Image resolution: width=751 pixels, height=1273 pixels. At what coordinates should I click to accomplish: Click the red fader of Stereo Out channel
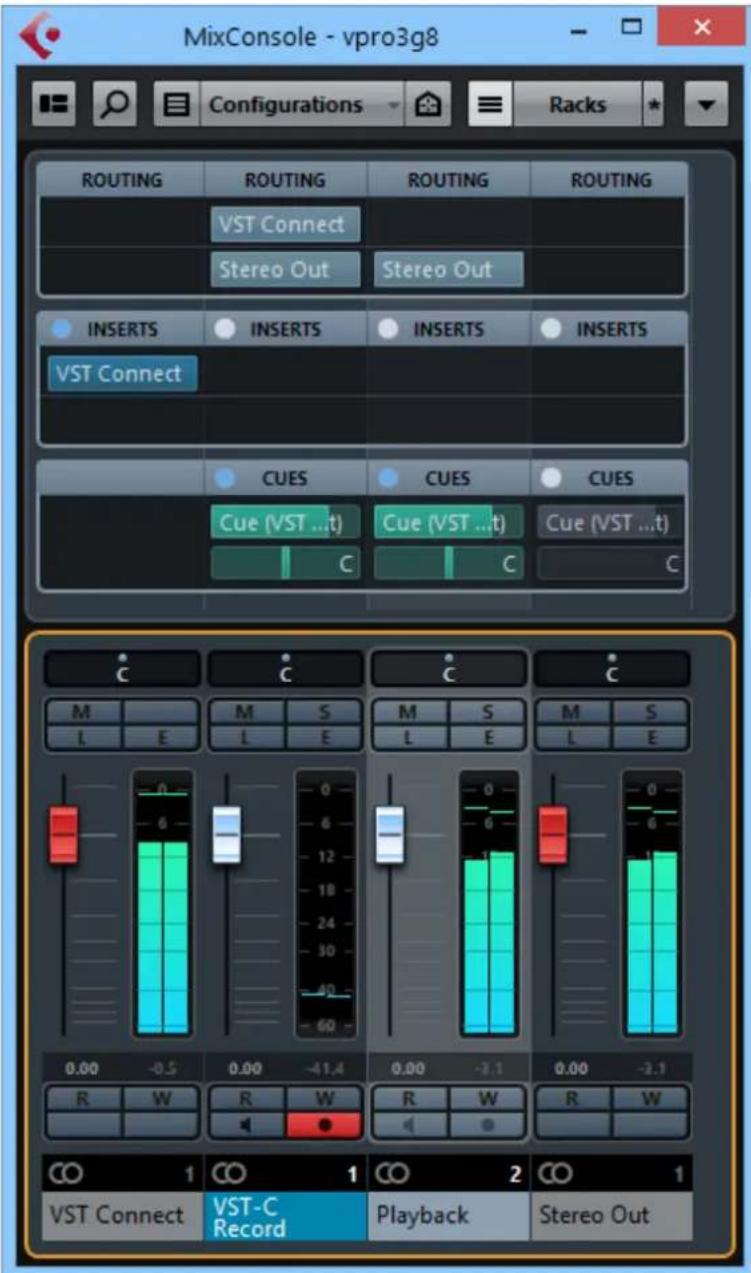point(552,834)
